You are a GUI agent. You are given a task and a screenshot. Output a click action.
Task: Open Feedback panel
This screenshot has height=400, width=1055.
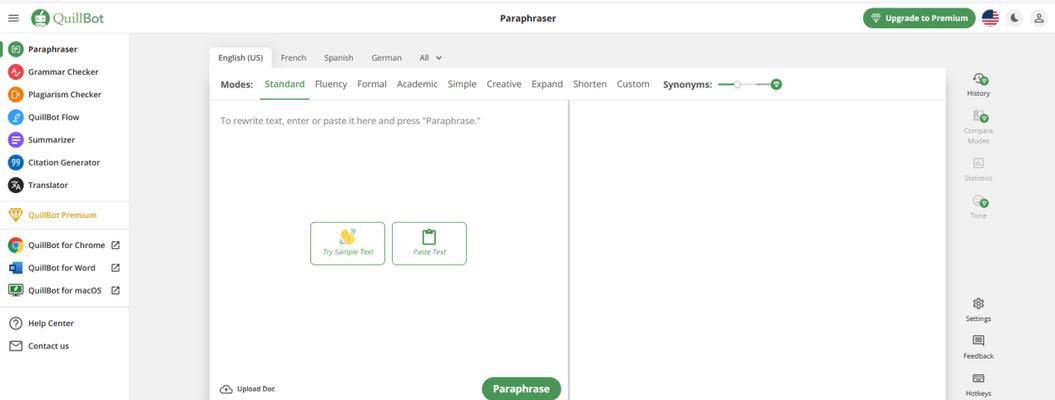978,348
